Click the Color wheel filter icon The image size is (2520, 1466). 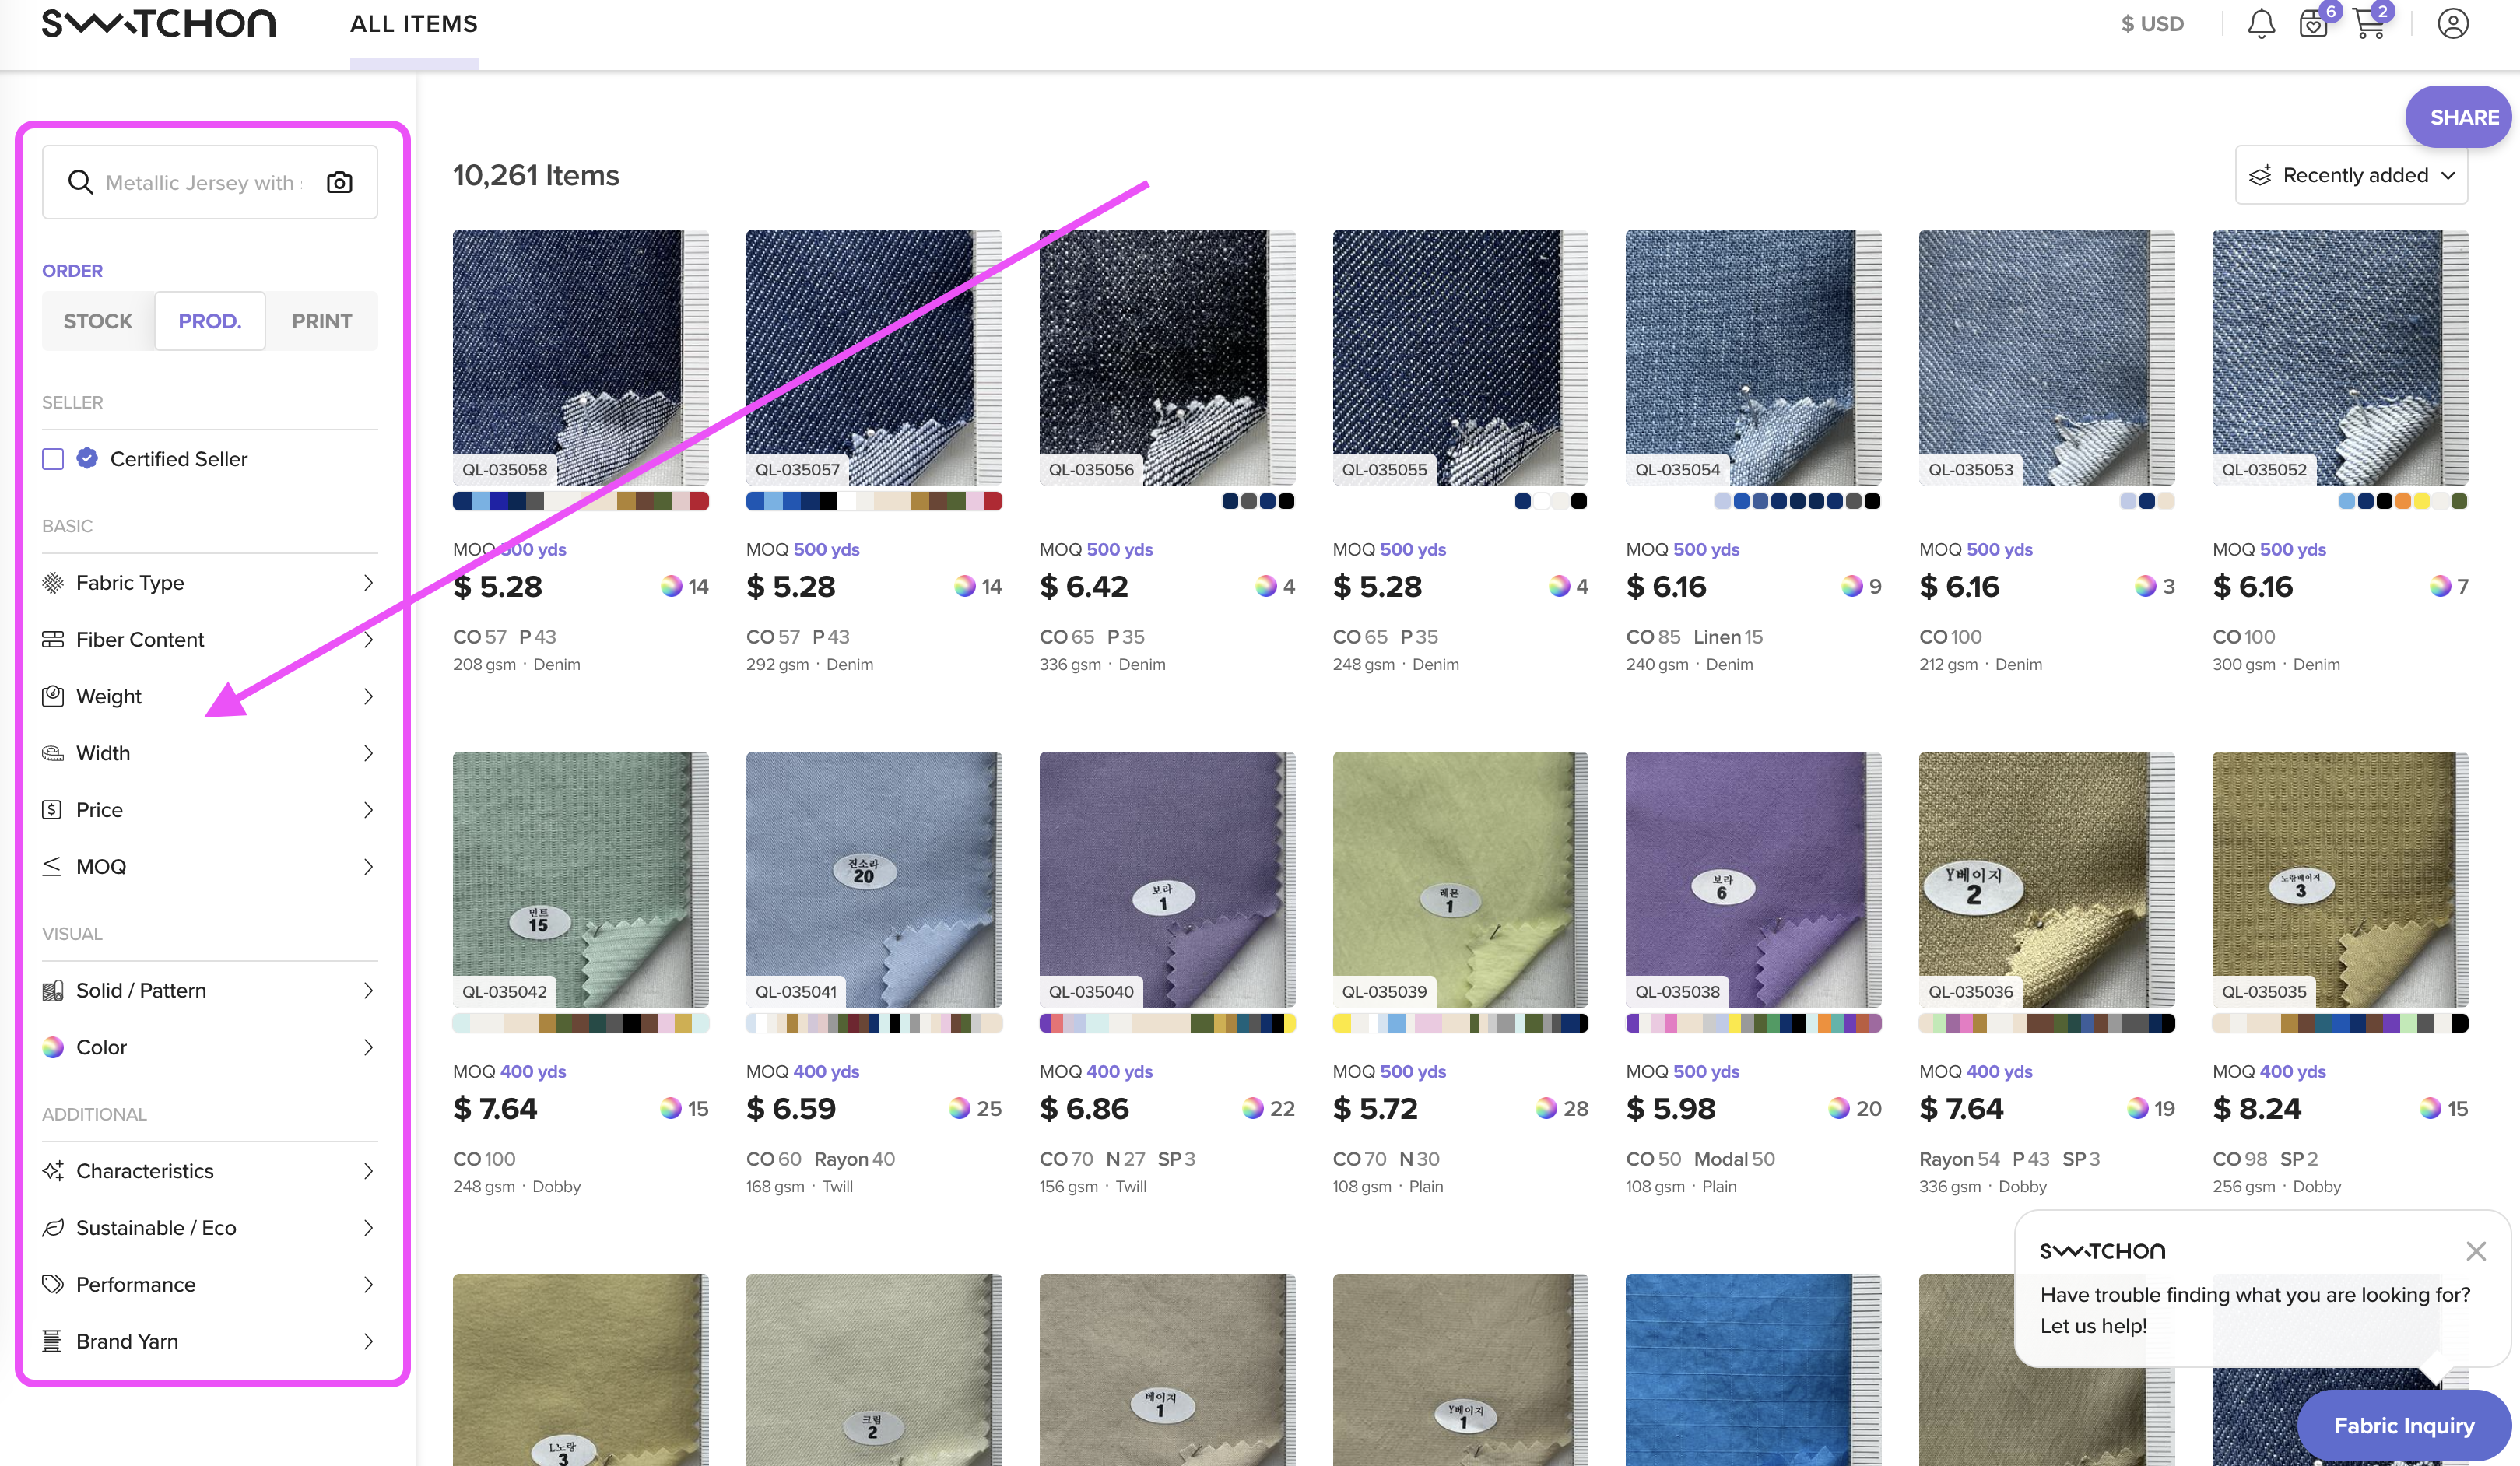pyautogui.click(x=53, y=1047)
